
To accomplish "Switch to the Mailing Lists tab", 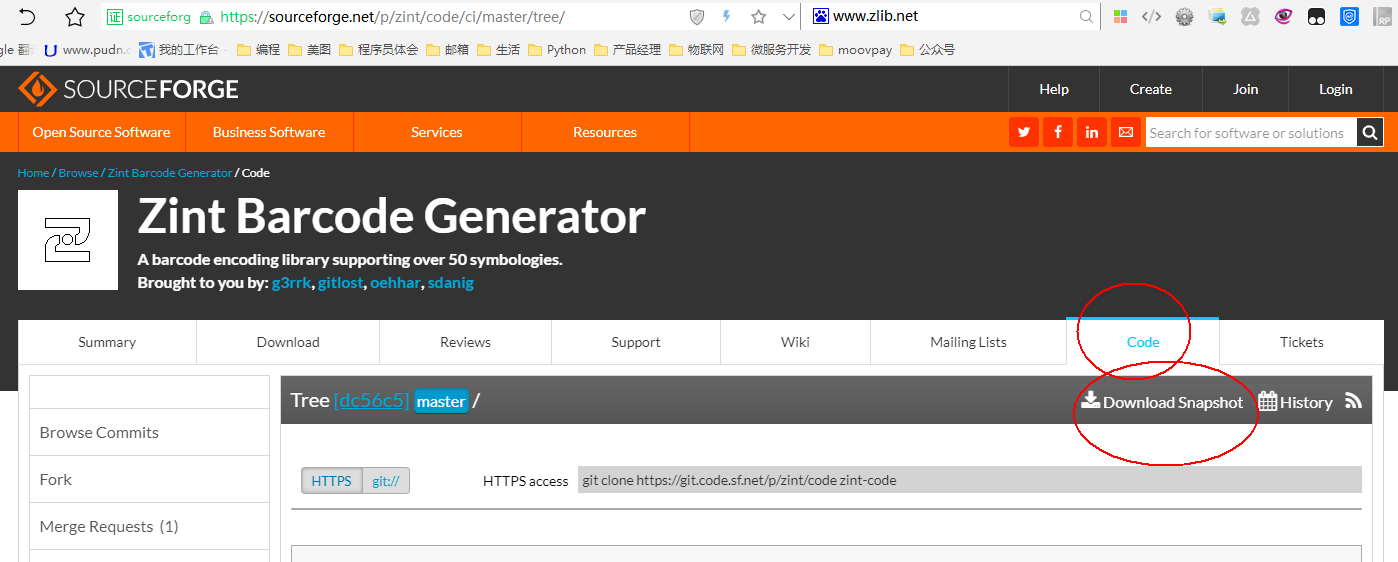I will 969,342.
